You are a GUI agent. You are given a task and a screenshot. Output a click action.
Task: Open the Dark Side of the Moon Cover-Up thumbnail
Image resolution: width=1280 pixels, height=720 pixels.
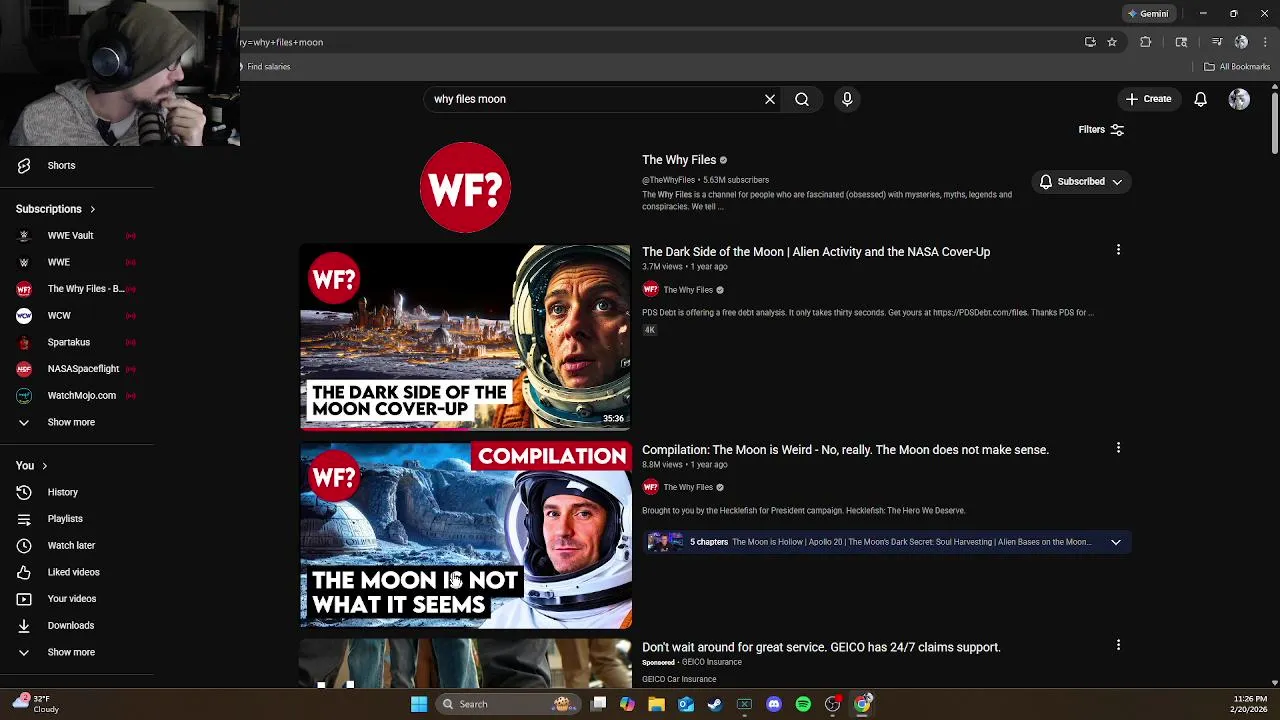[465, 337]
